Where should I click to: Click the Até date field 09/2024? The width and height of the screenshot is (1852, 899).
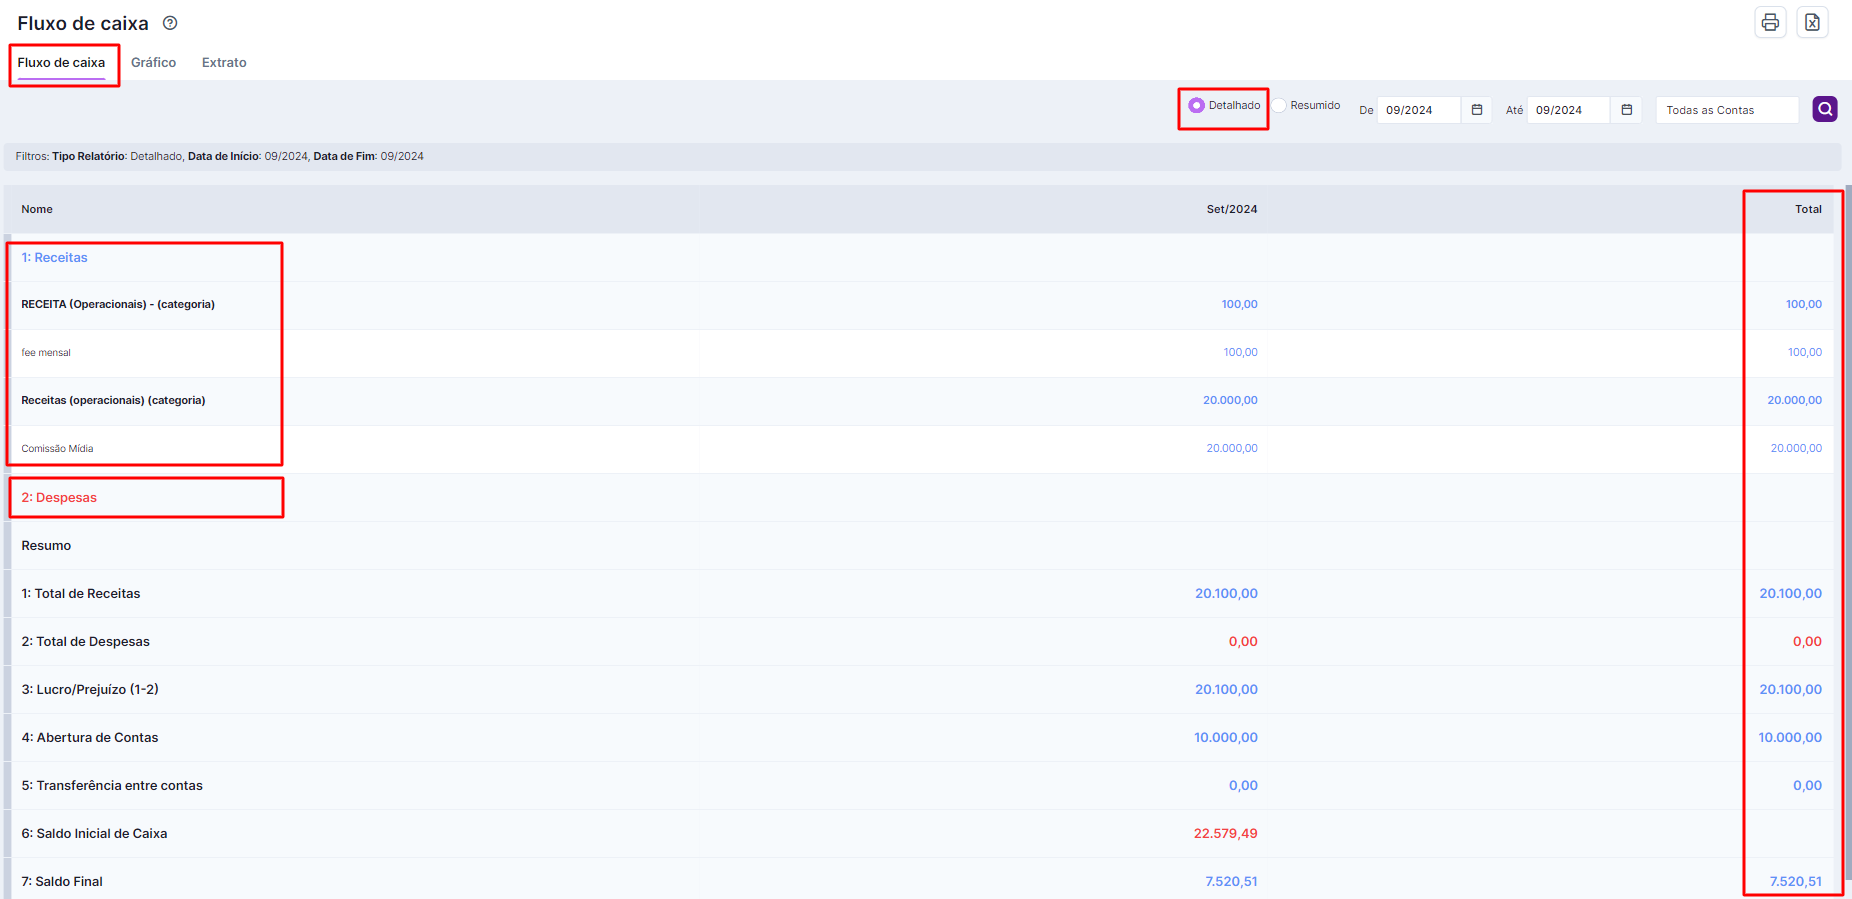[x=1569, y=110]
